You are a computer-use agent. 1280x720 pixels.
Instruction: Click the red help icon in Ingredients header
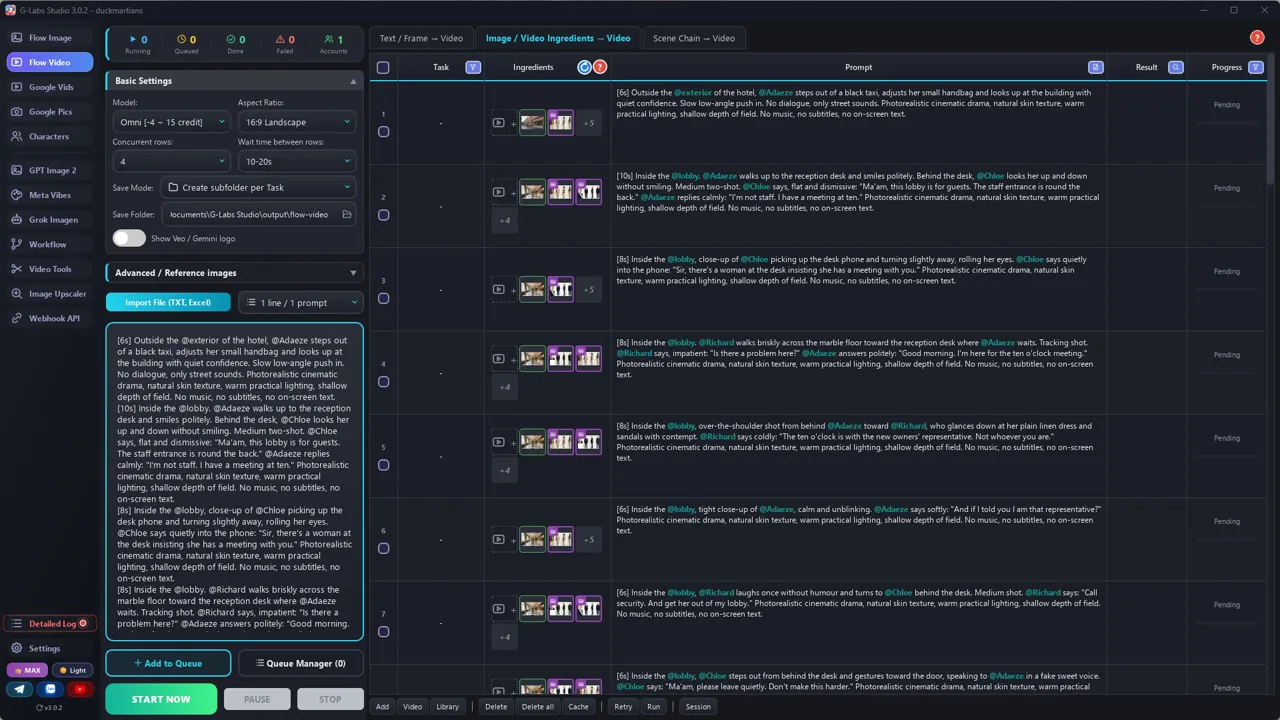point(600,67)
